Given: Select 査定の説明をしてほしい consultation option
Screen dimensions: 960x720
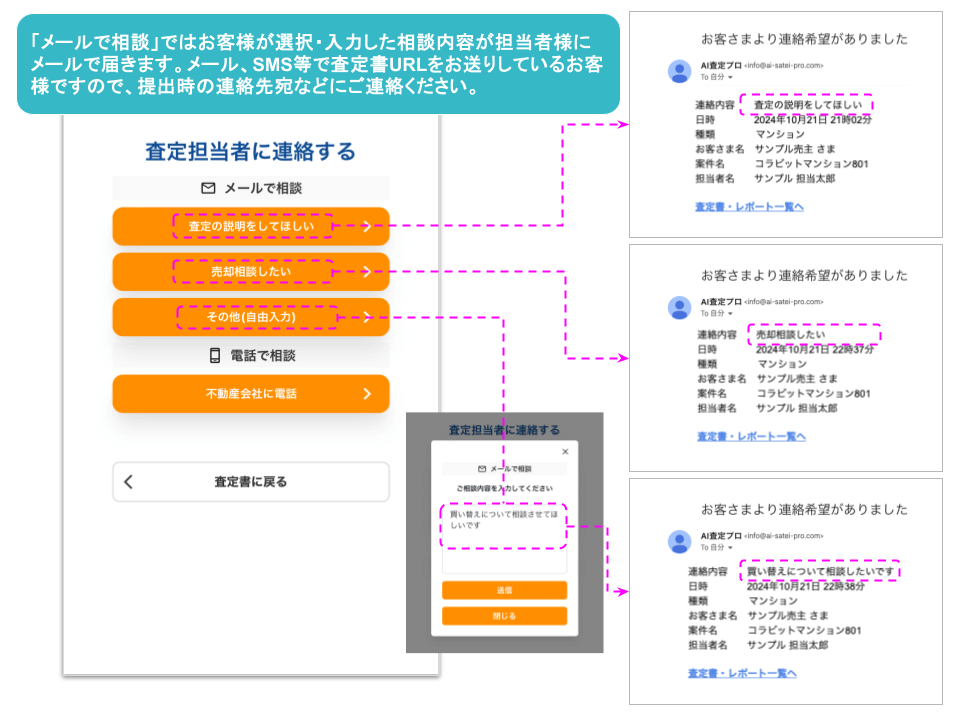Looking at the screenshot, I should click(x=250, y=227).
